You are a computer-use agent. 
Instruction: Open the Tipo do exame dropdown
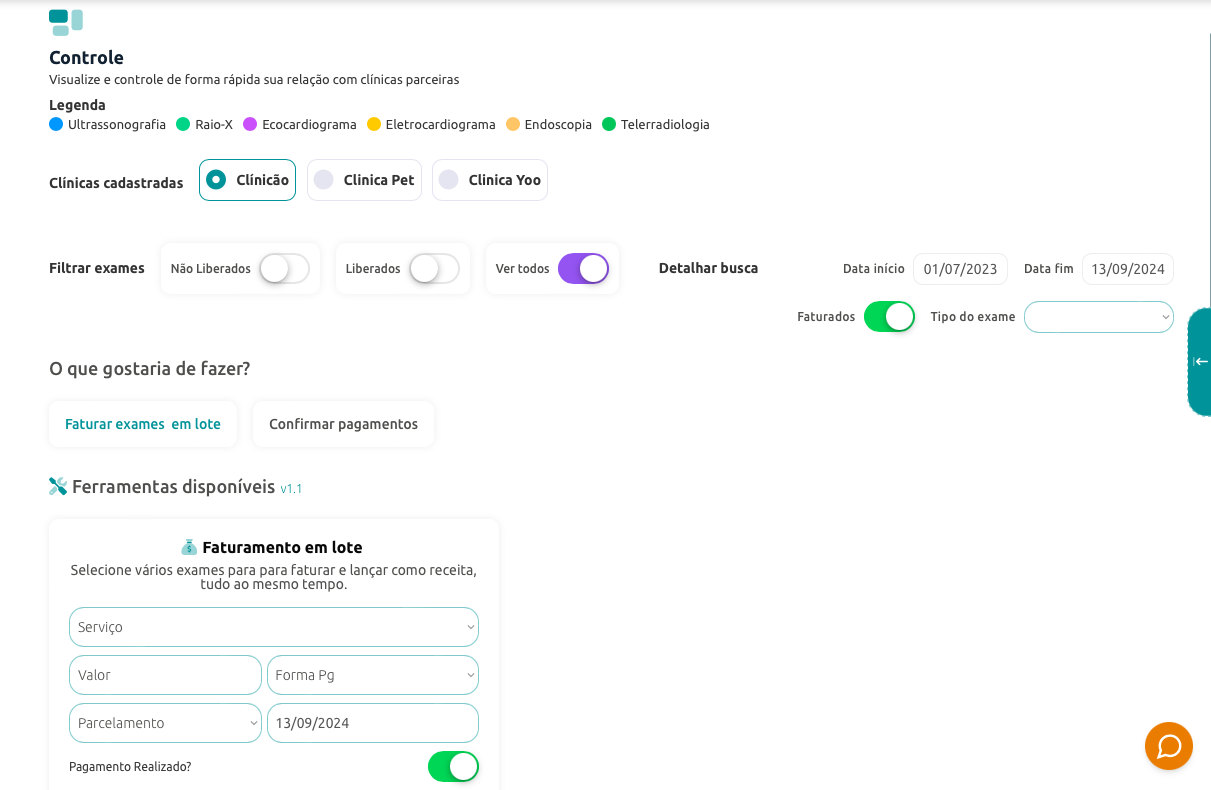(x=1098, y=317)
